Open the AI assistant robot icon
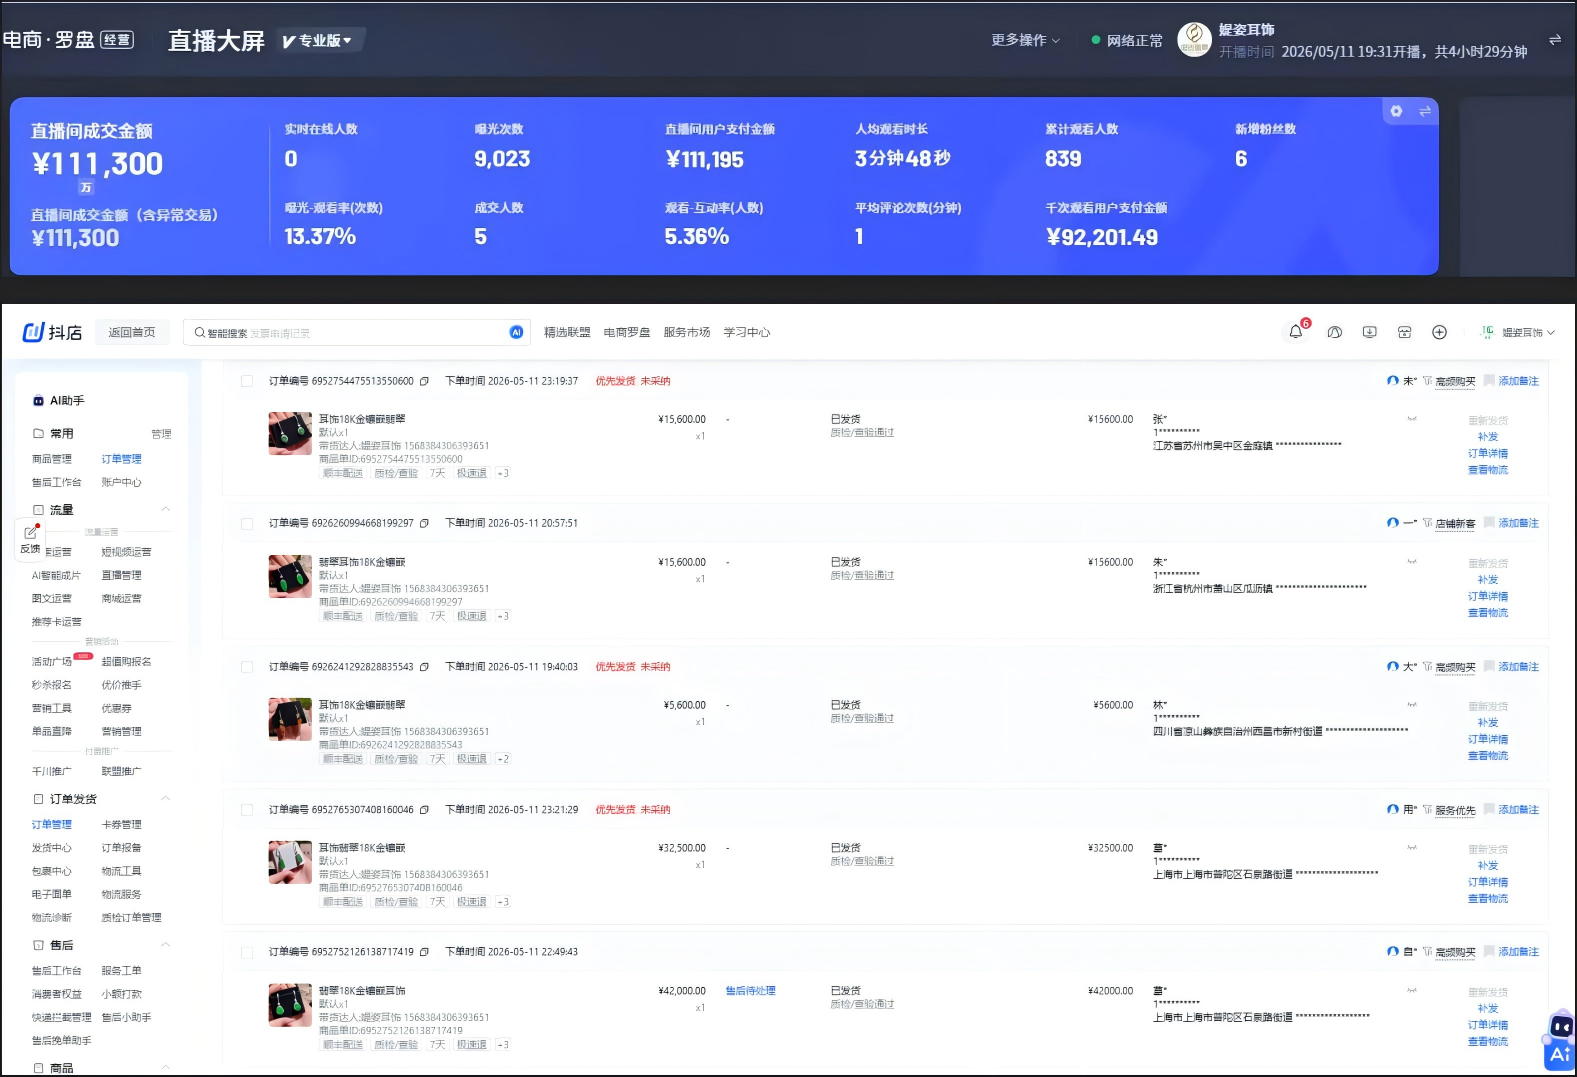The height and width of the screenshot is (1077, 1577). point(1559,1040)
